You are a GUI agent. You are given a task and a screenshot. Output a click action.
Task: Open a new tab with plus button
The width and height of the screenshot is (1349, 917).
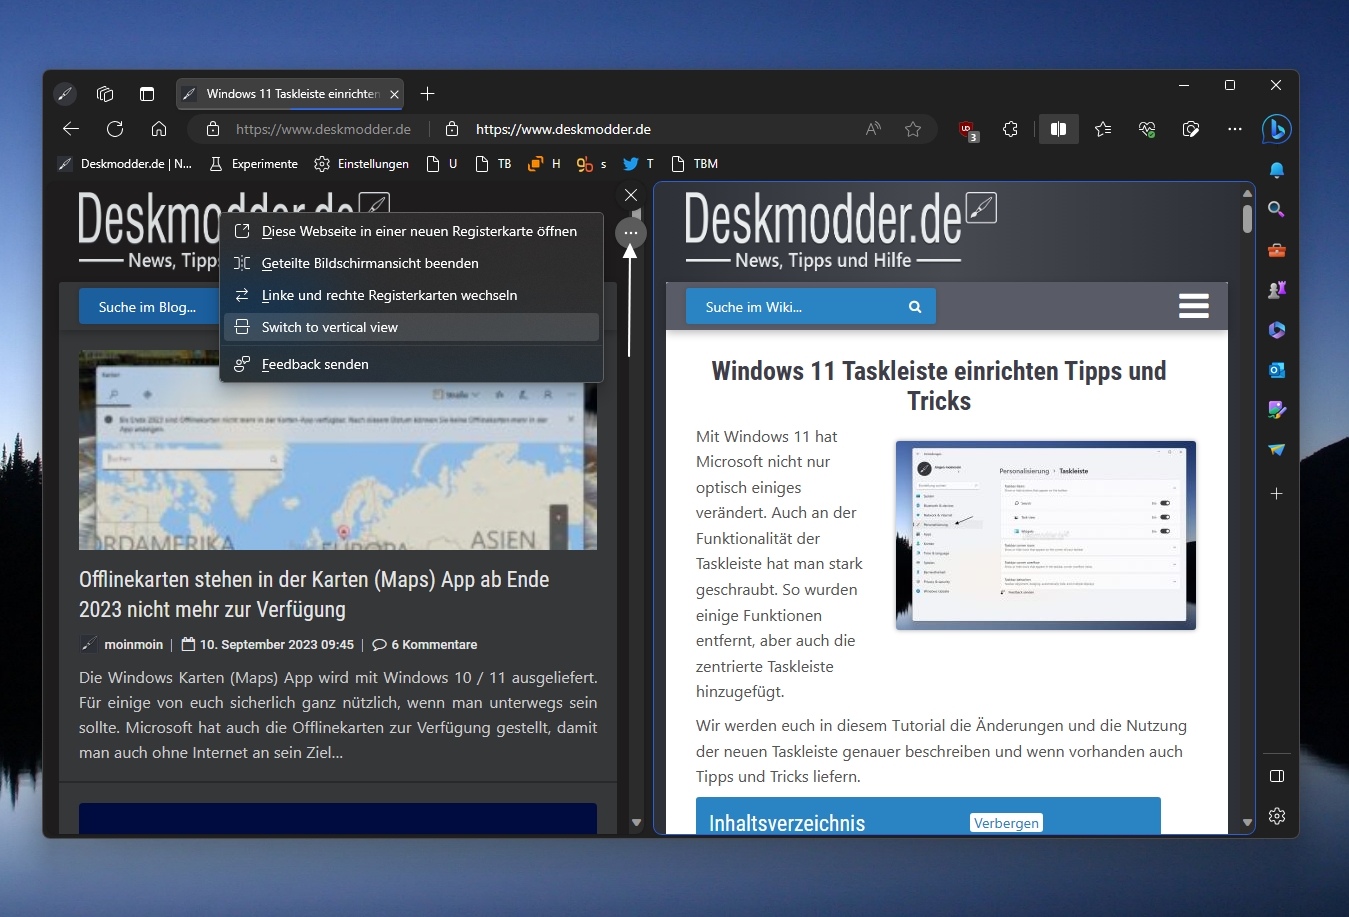click(428, 94)
